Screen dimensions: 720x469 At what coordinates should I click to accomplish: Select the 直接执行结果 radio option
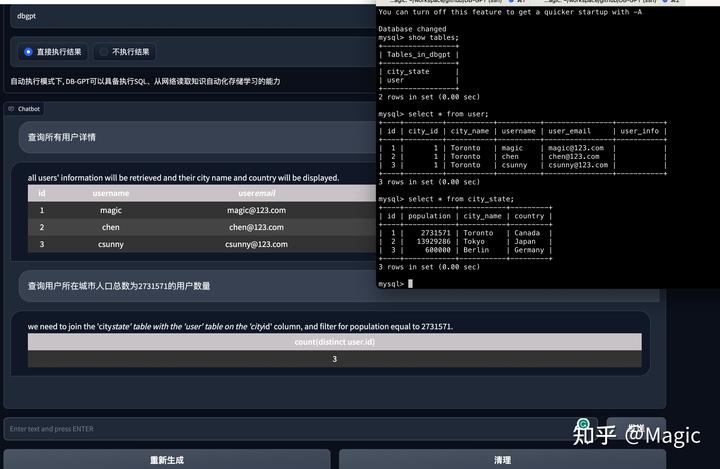click(53, 52)
